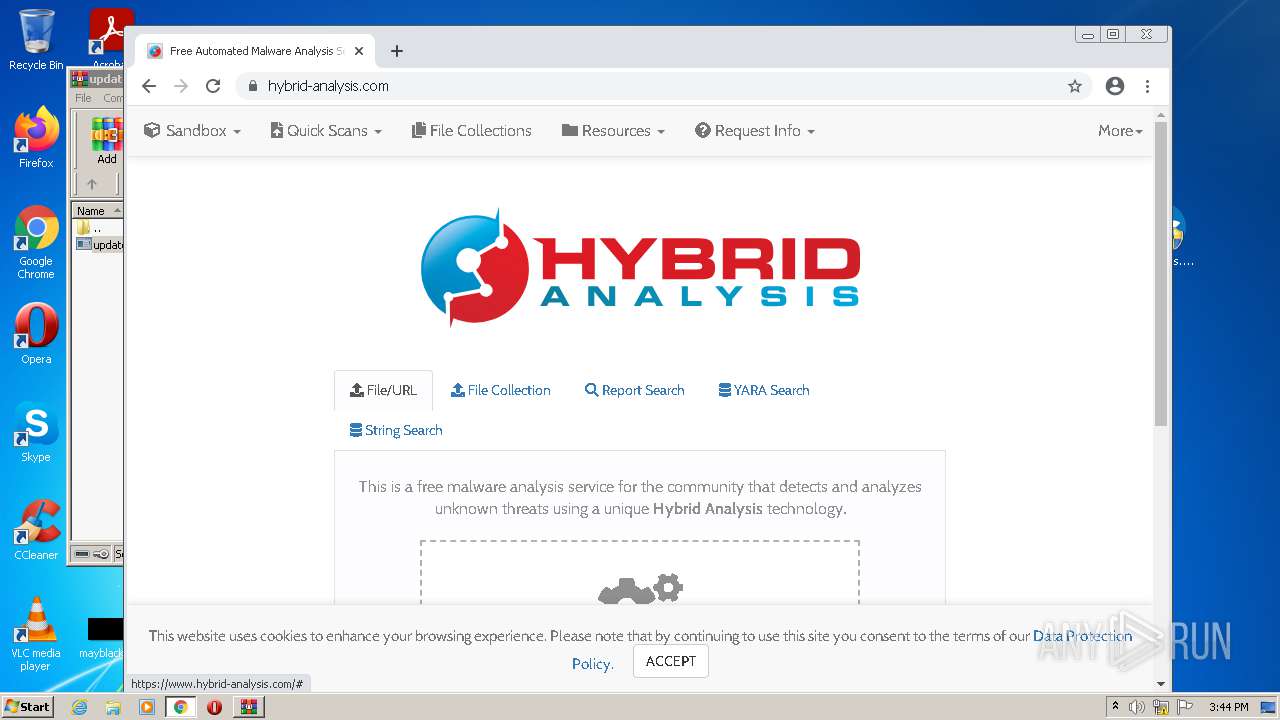Click the Add button in WinRAR toolbar
The width and height of the screenshot is (1280, 720).
[x=106, y=140]
